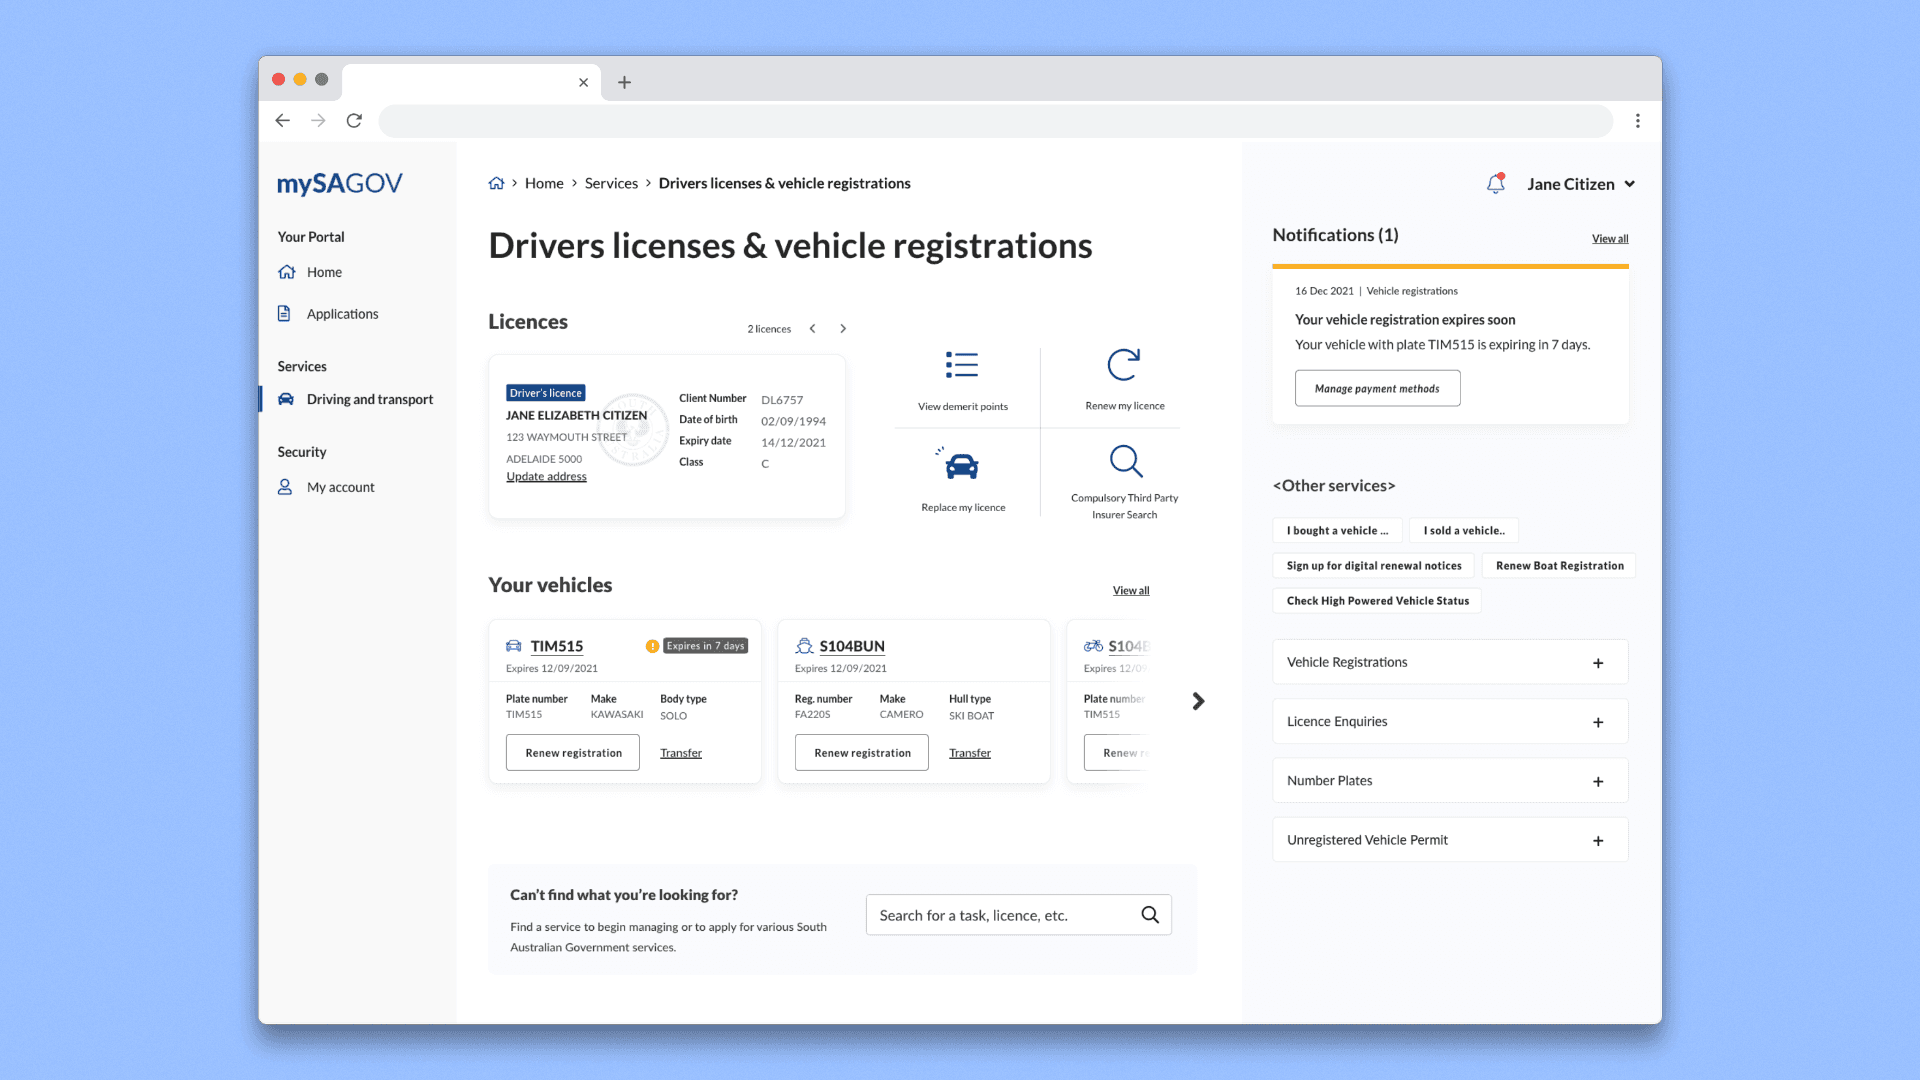Click the Compulsory Third Party Insurer Search magnifier
This screenshot has width=1920, height=1080.
point(1125,461)
